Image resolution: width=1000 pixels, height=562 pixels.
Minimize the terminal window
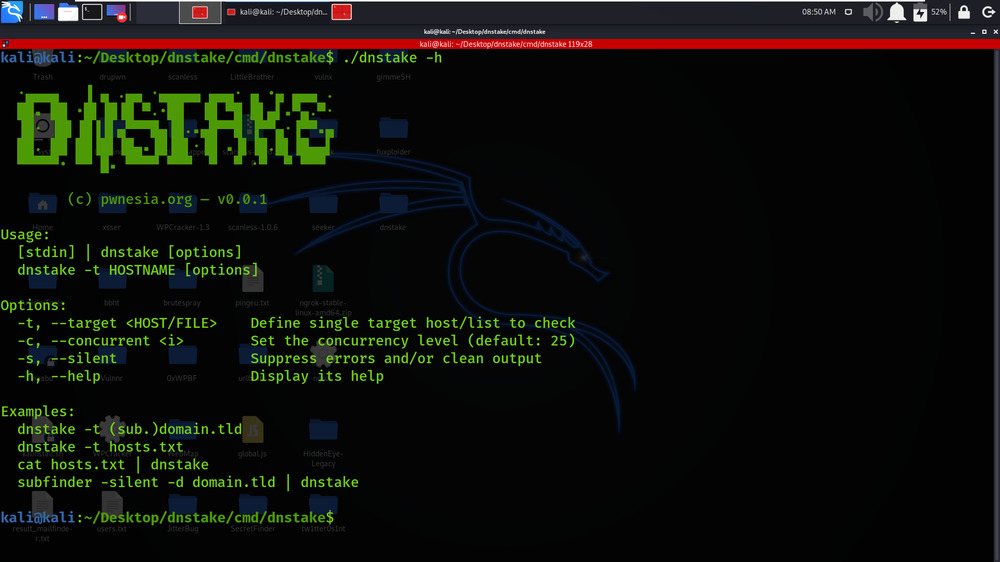973,32
